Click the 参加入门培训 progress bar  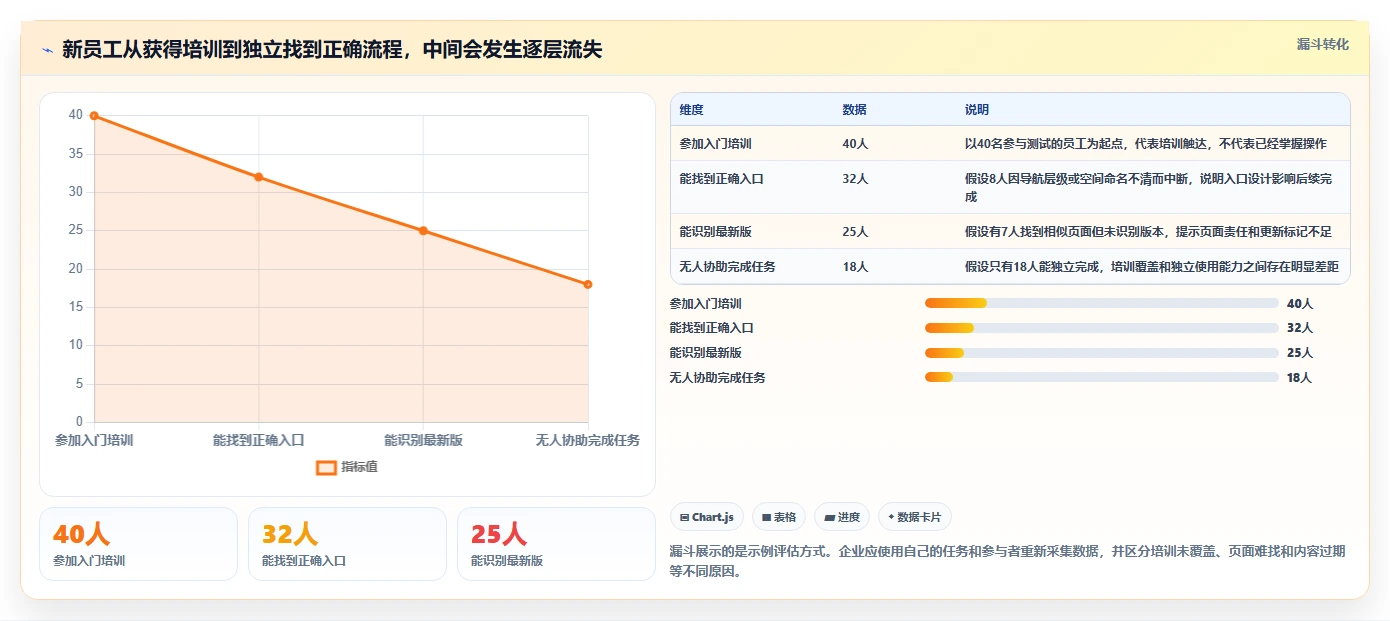[x=1102, y=303]
